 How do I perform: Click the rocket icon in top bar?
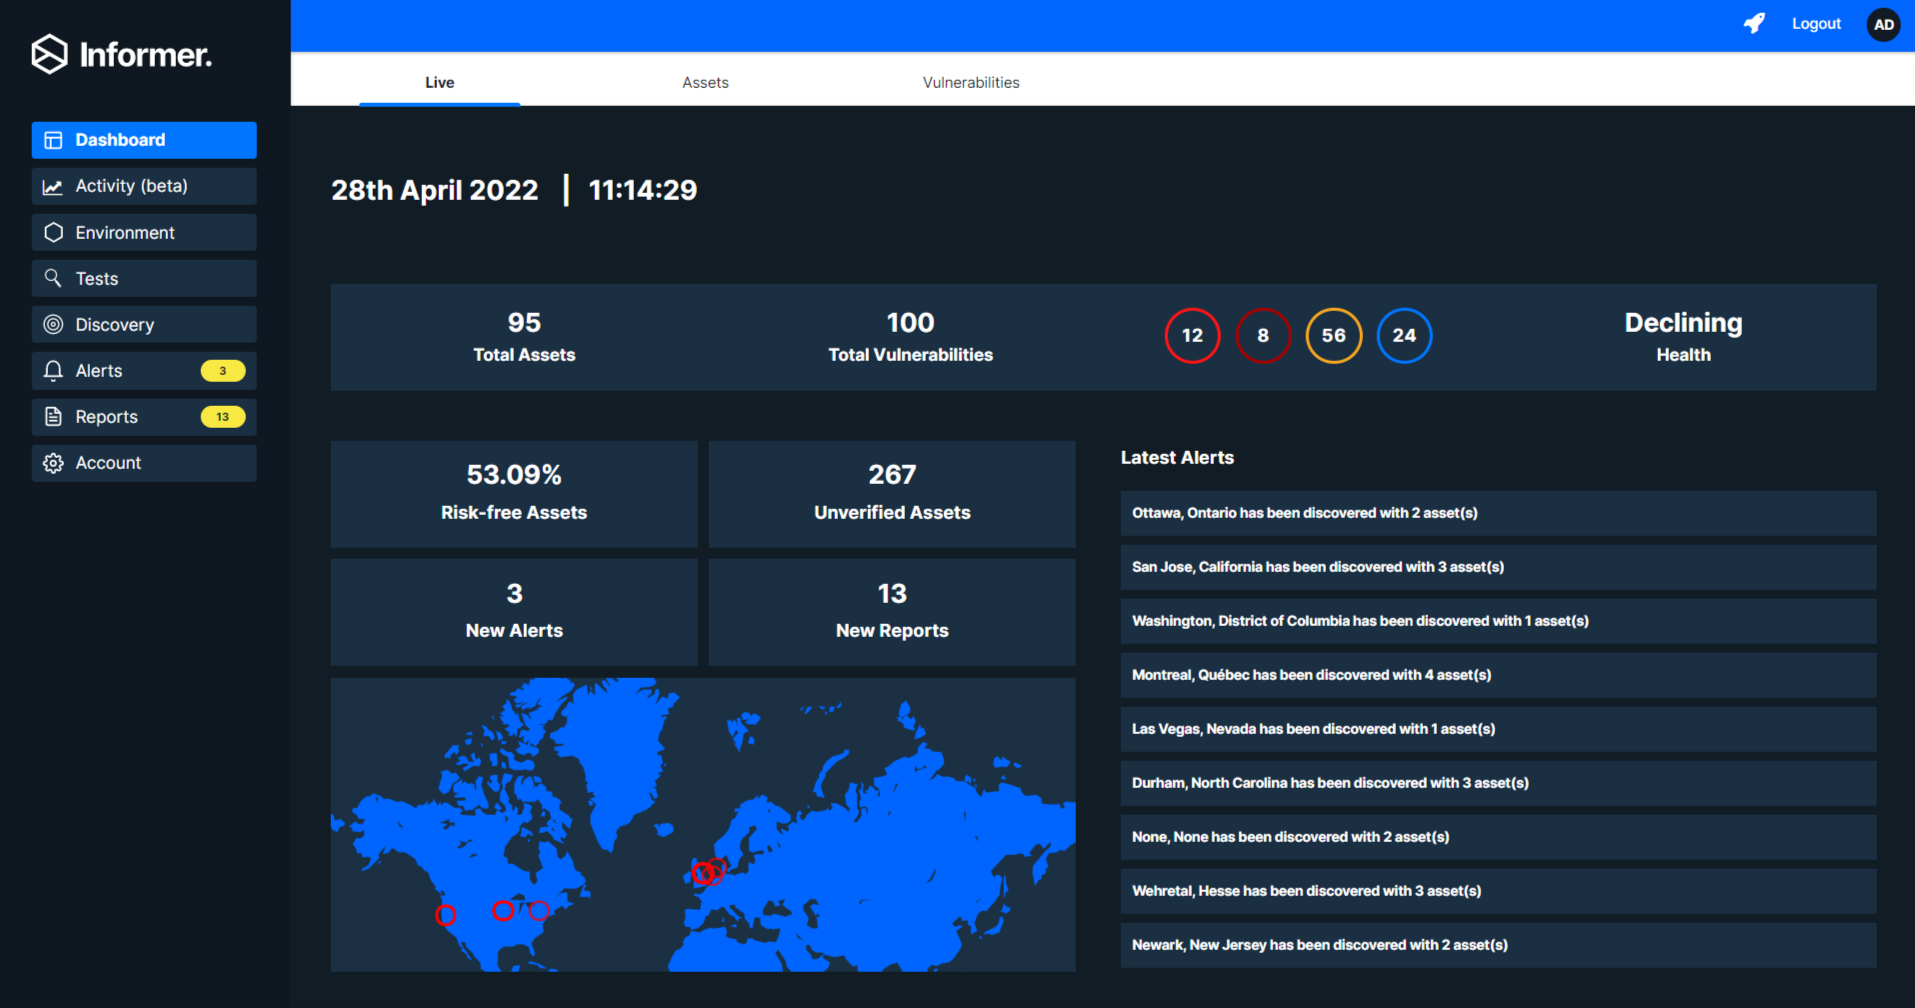pos(1754,24)
